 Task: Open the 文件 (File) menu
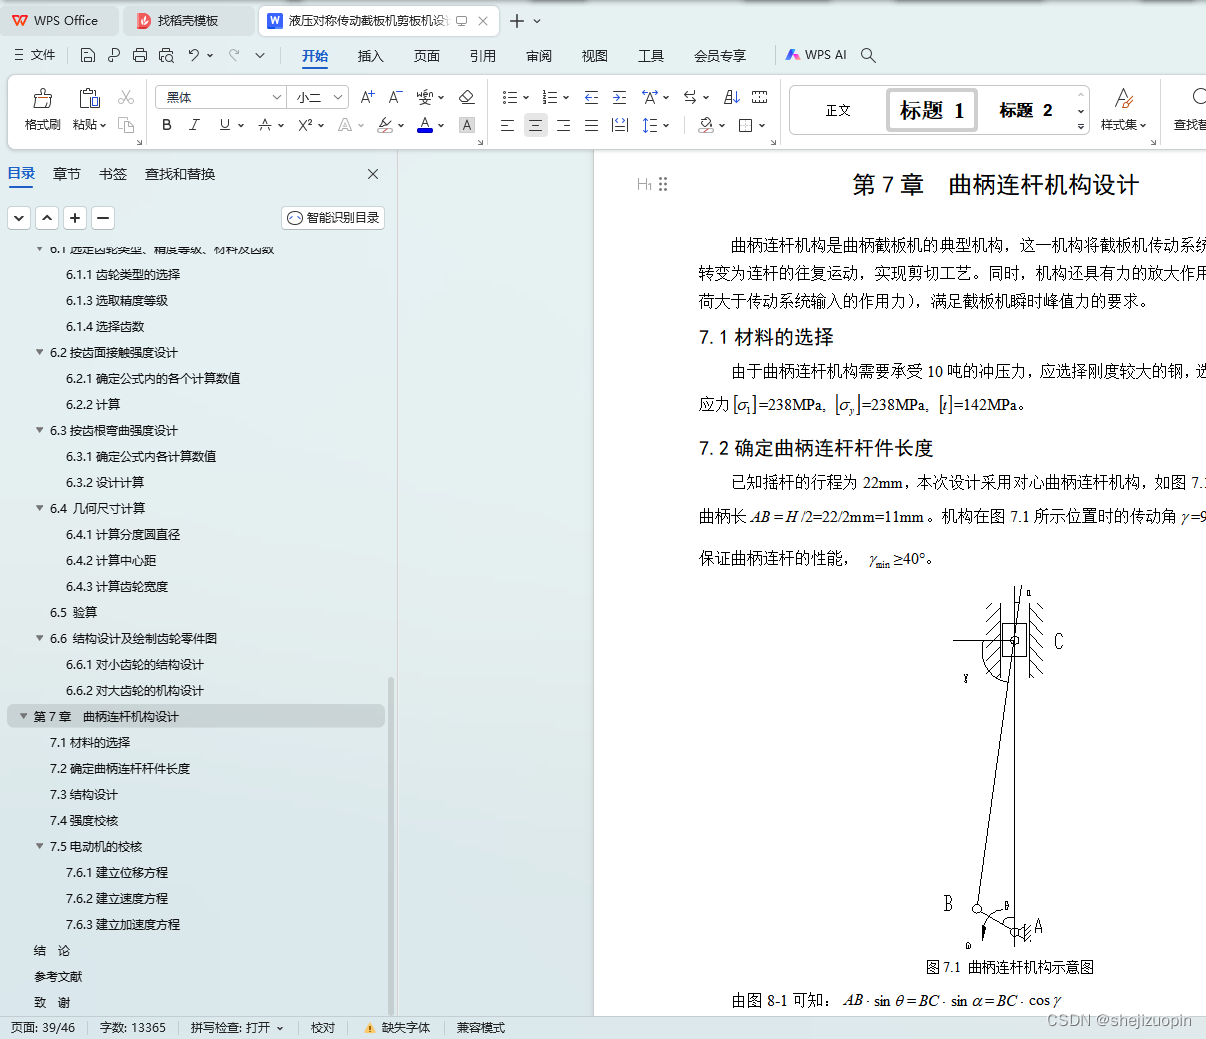[x=34, y=55]
